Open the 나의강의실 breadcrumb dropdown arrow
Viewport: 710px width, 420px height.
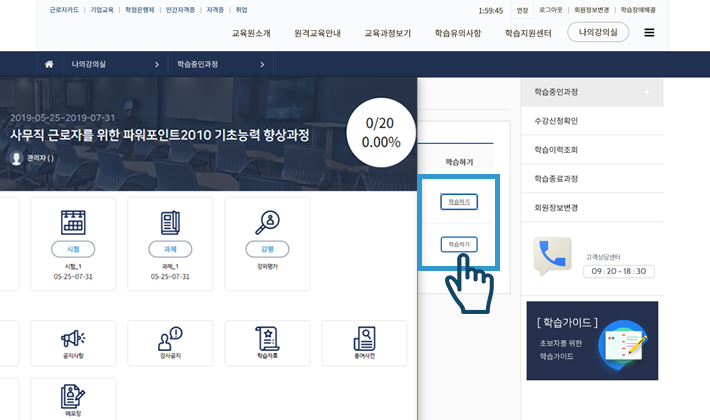(157, 65)
